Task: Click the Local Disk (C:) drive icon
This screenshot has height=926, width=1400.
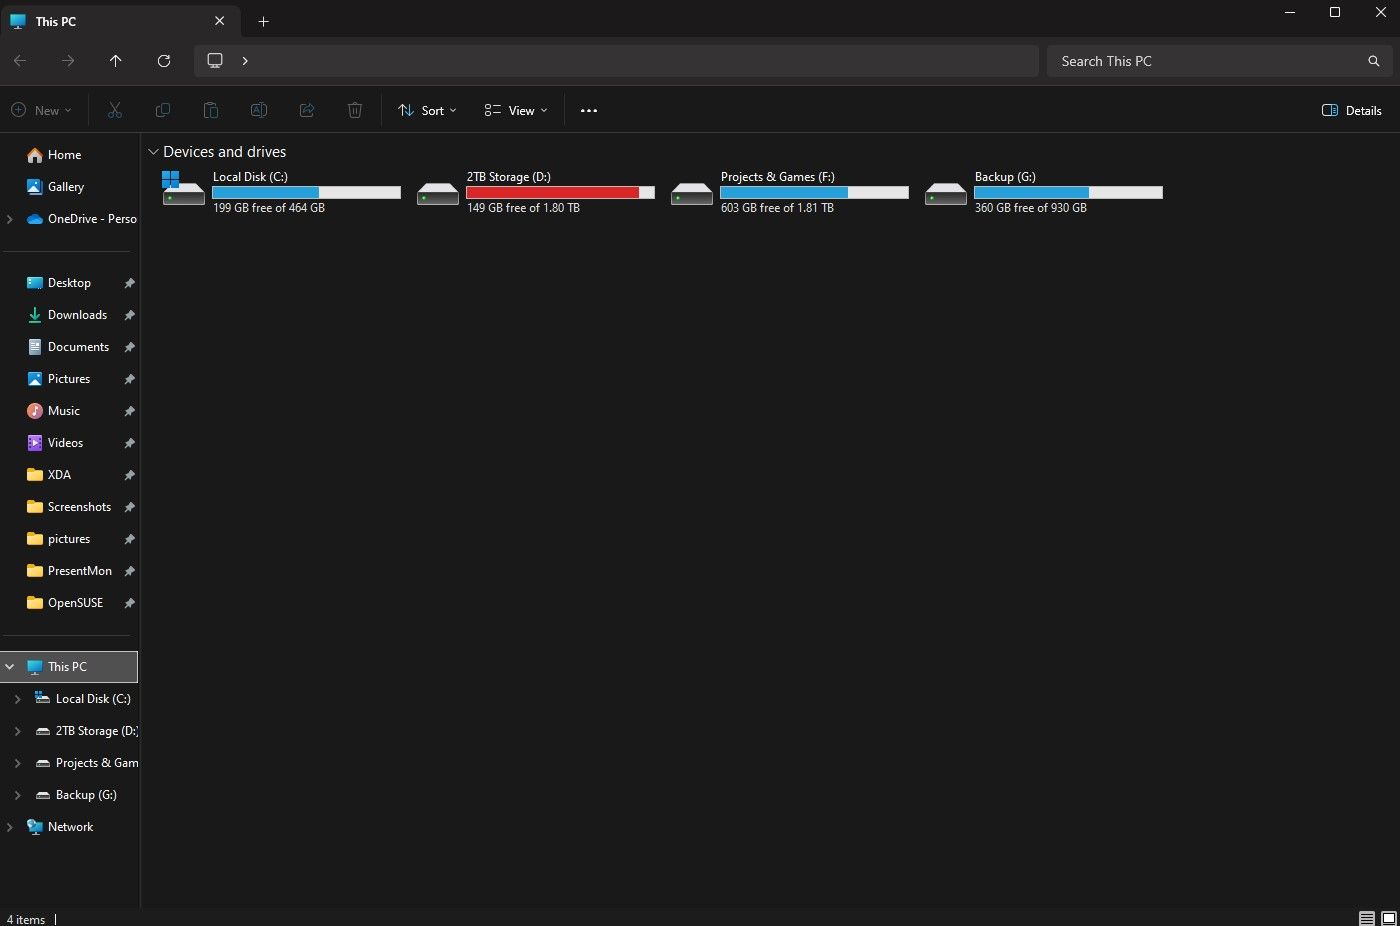Action: pyautogui.click(x=183, y=188)
